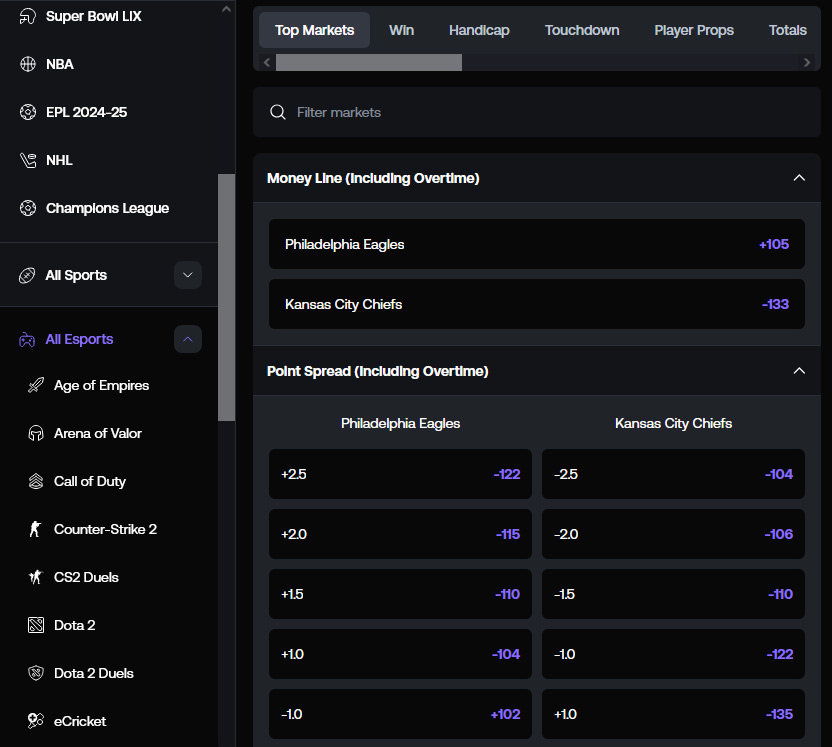Screen dimensions: 832x747
Task: Choose Chiefs +1.0 spread at -135
Action: click(x=673, y=714)
